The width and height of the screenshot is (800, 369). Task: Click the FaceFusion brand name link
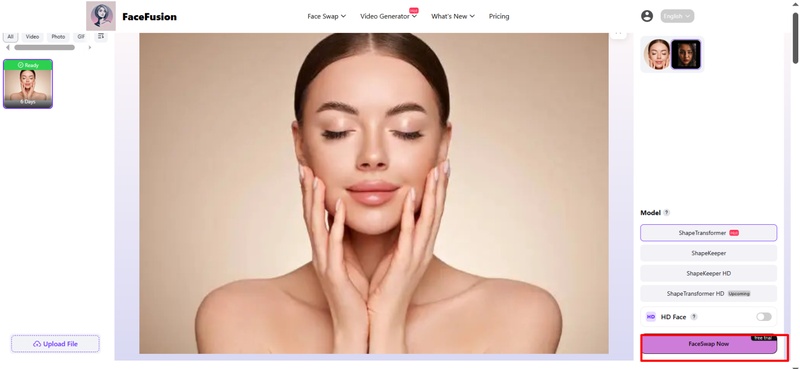(x=149, y=16)
